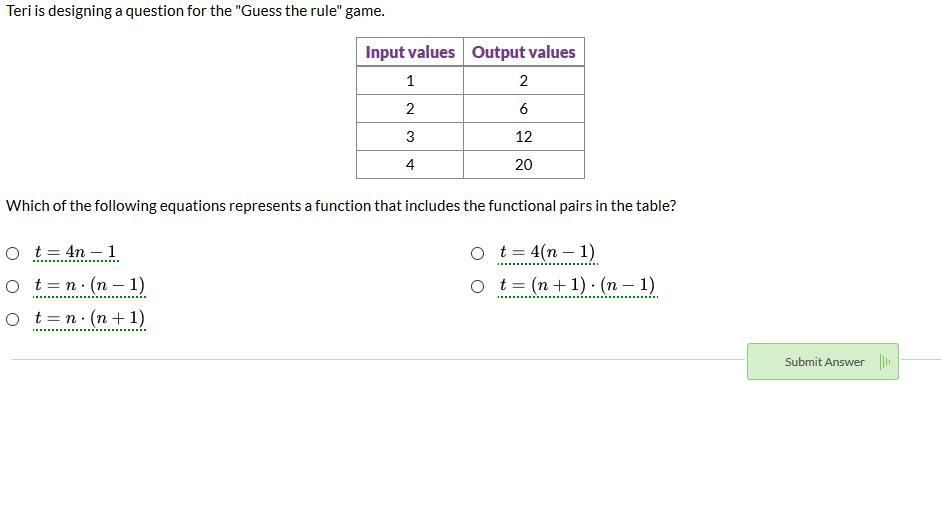The width and height of the screenshot is (945, 510).
Task: Submit the answer with the green button
Action: pyautogui.click(x=823, y=362)
